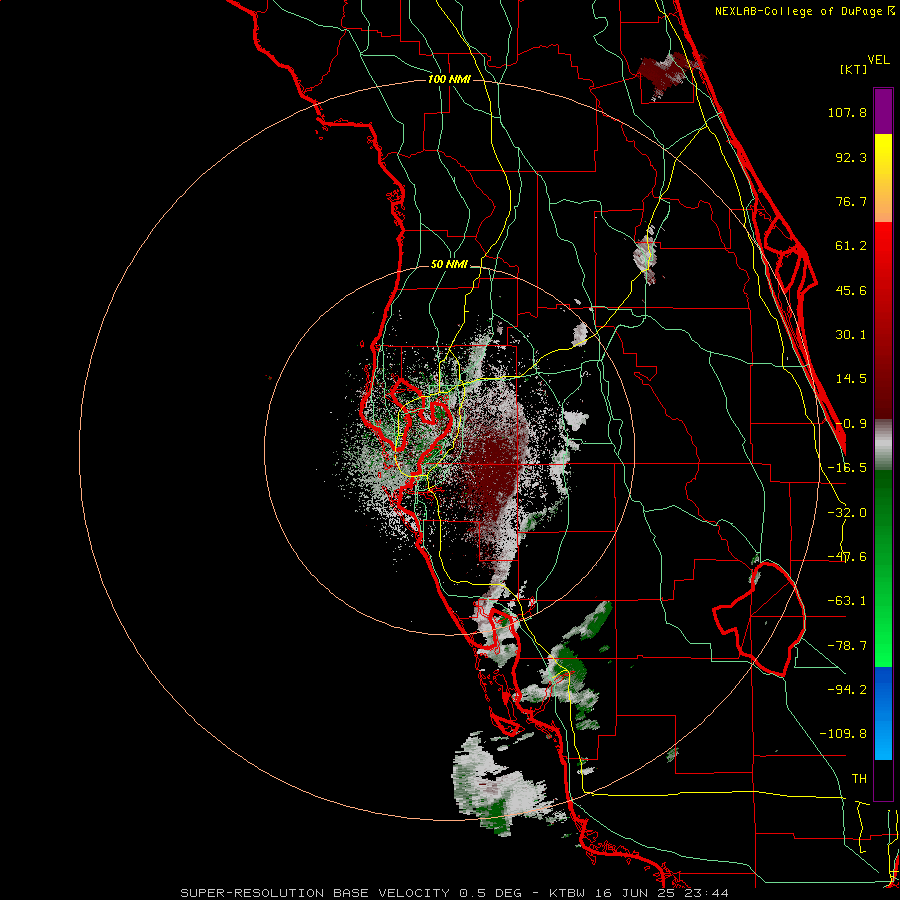Select the -32.0 scale value

pyautogui.click(x=847, y=513)
